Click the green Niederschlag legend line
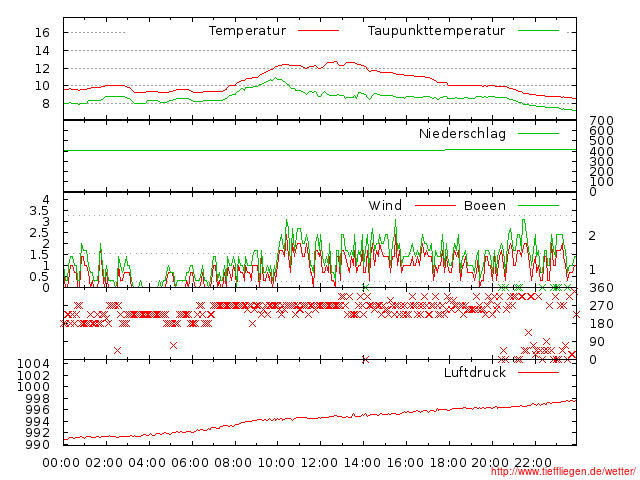Image resolution: width=640 pixels, height=480 pixels. [x=538, y=133]
